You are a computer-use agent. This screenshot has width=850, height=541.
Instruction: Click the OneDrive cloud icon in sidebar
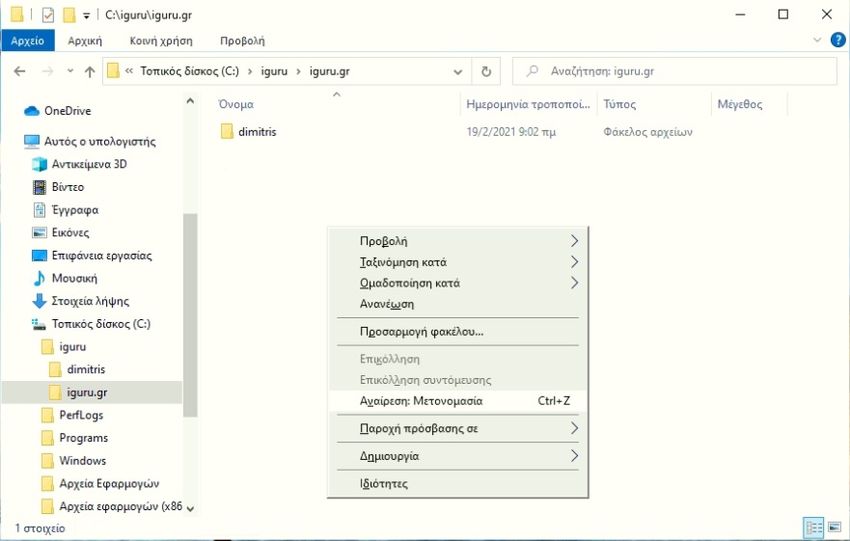pos(31,111)
